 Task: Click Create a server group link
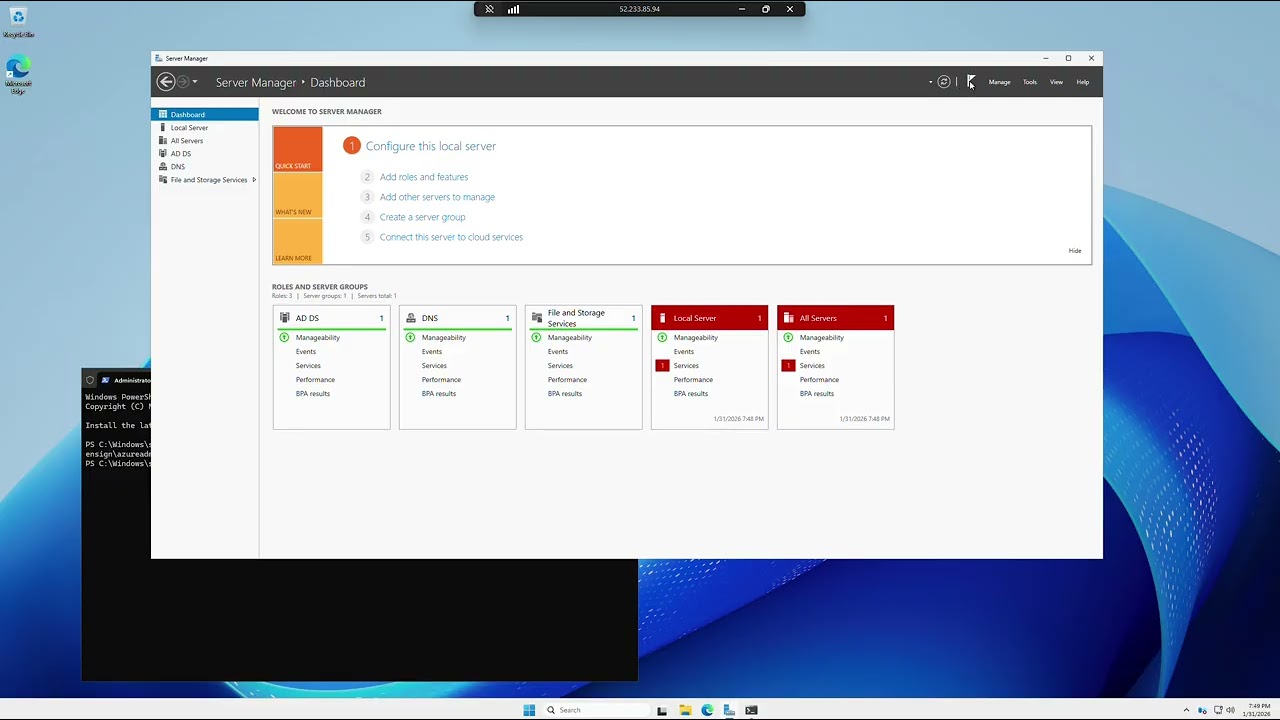[422, 217]
